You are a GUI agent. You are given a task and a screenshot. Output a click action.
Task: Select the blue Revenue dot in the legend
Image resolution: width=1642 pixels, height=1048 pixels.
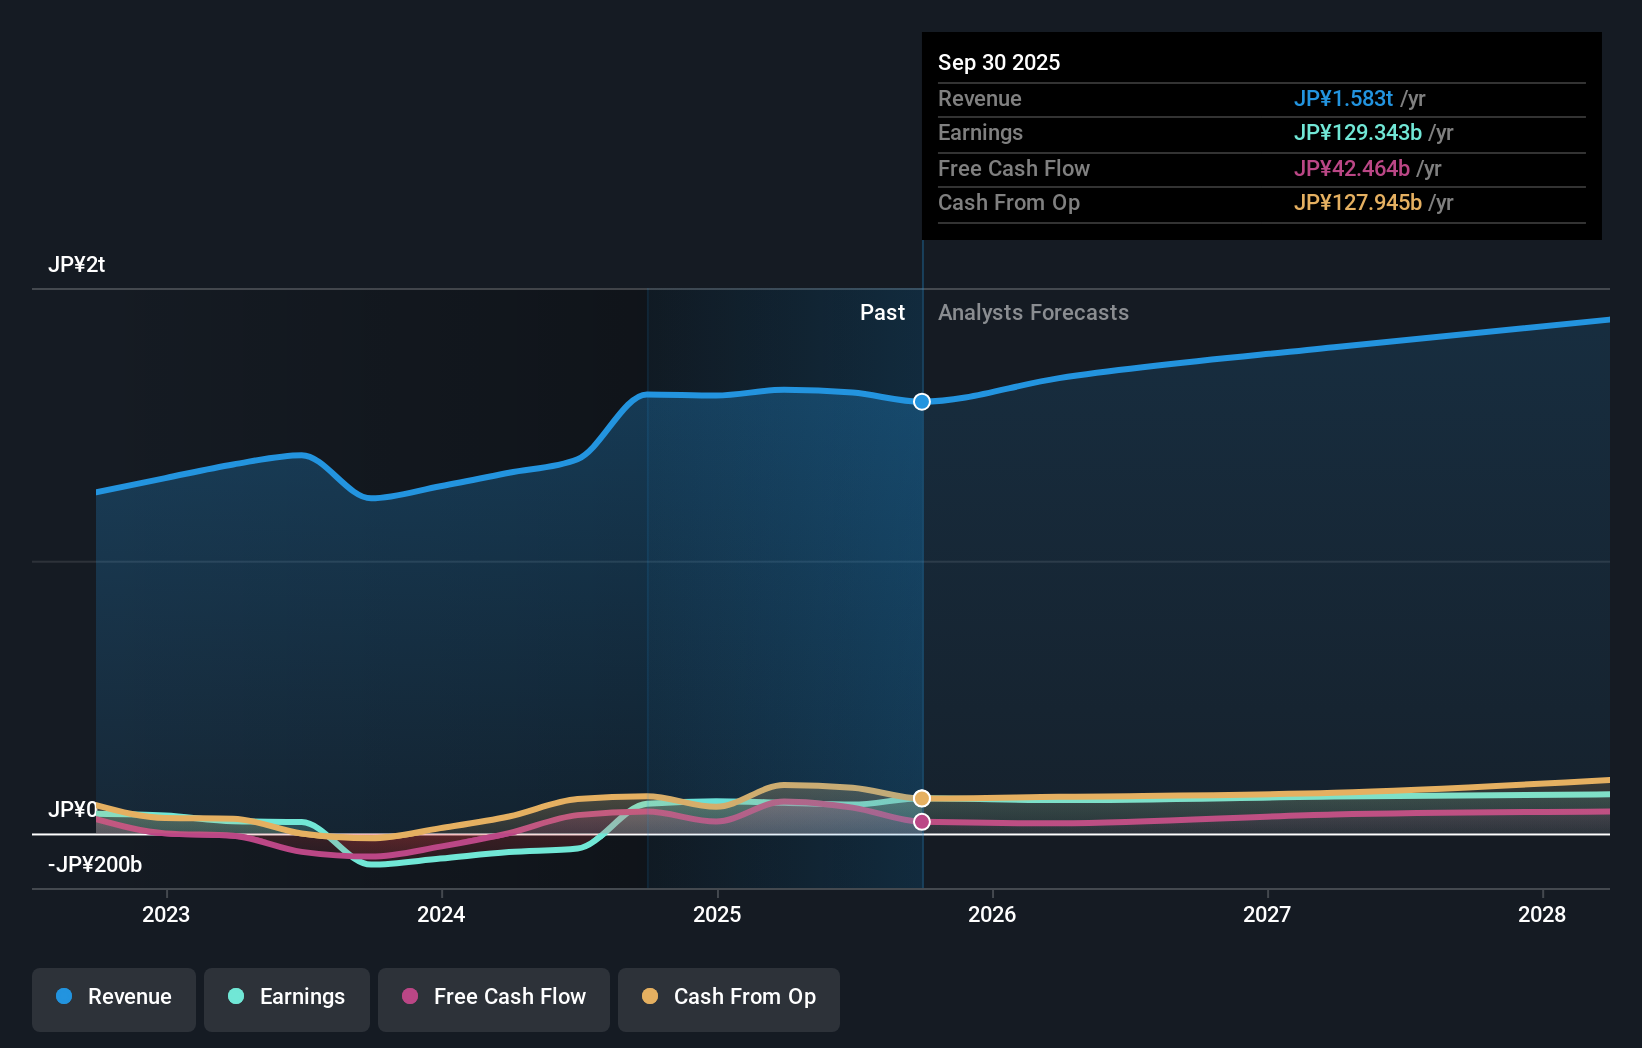[64, 997]
